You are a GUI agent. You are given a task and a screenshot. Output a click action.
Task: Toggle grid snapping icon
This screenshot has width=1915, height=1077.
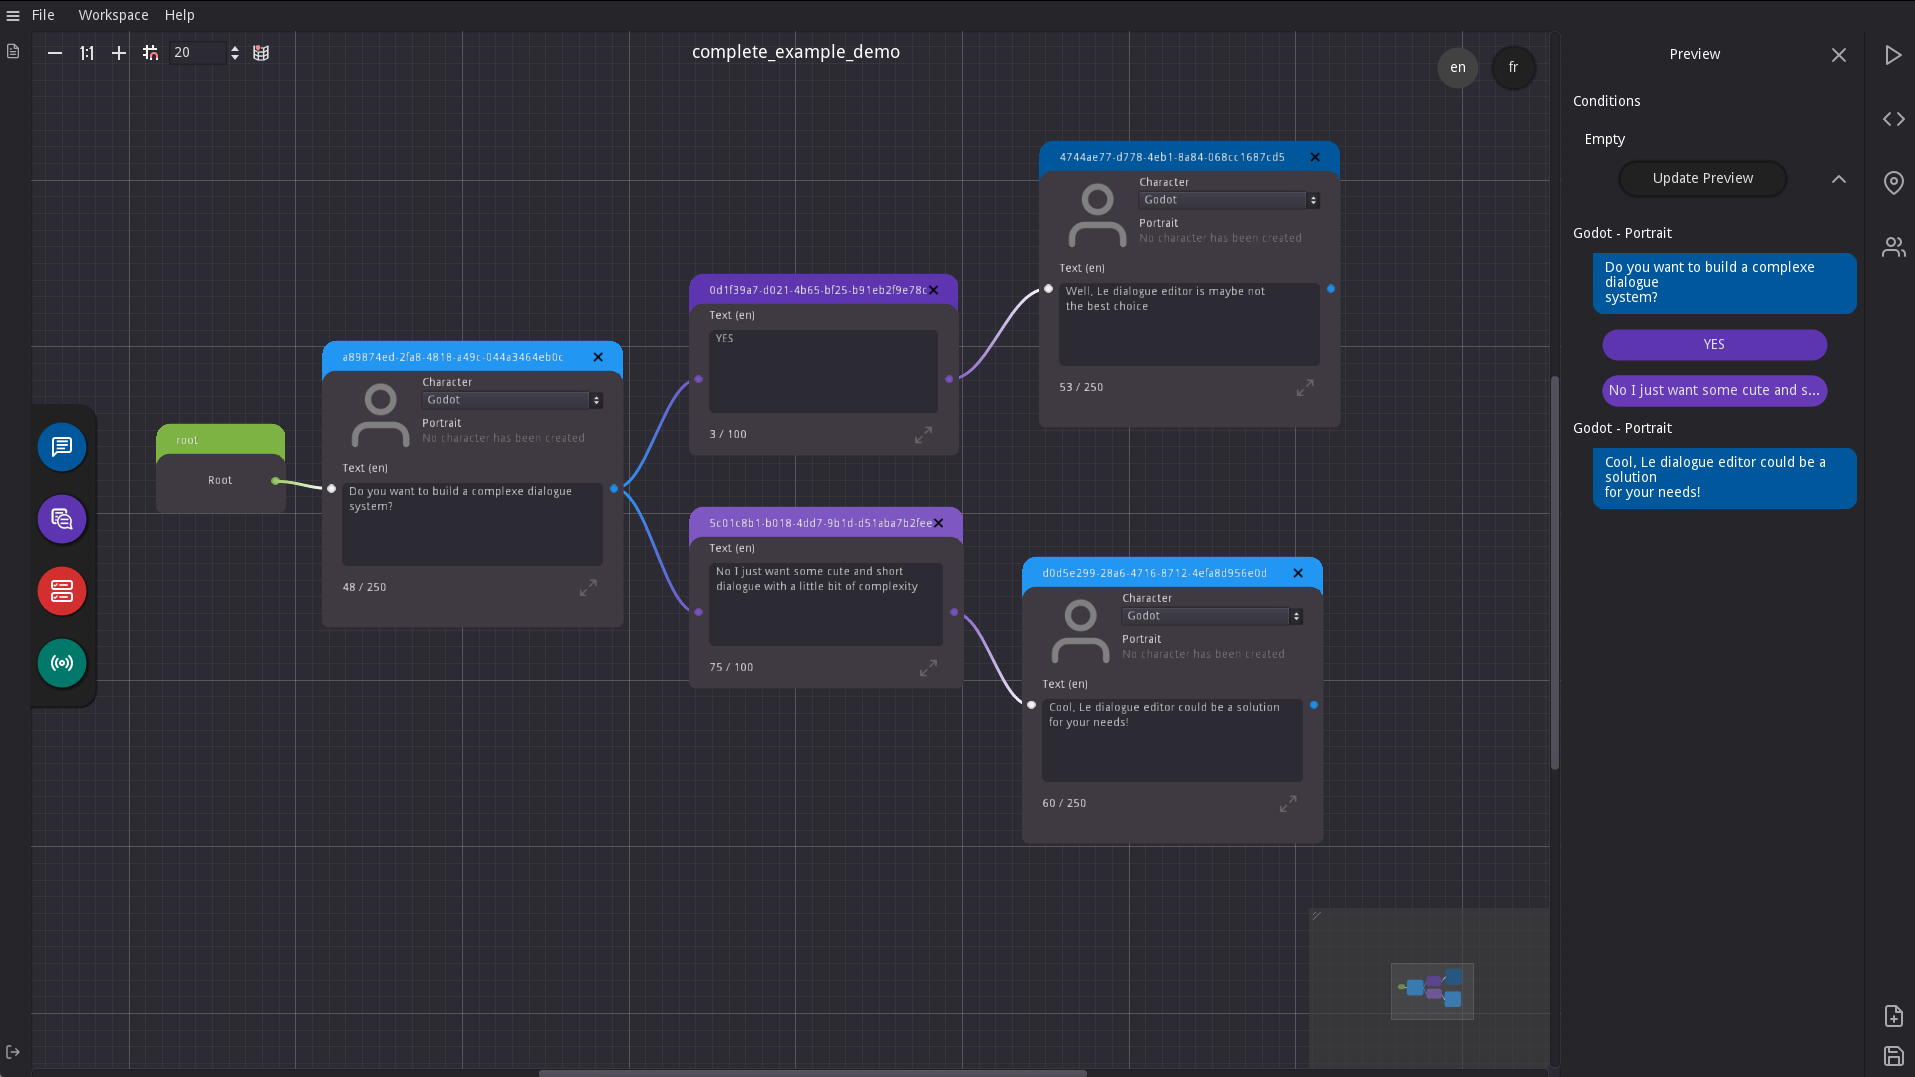point(150,53)
